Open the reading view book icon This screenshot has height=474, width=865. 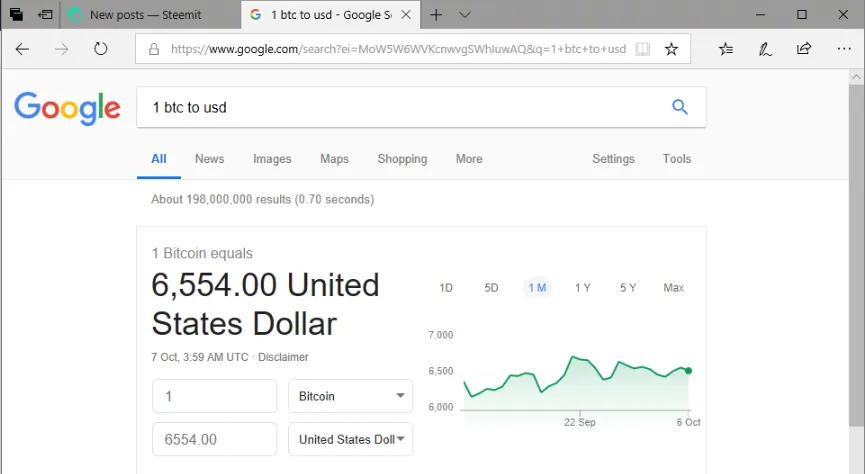pos(642,49)
